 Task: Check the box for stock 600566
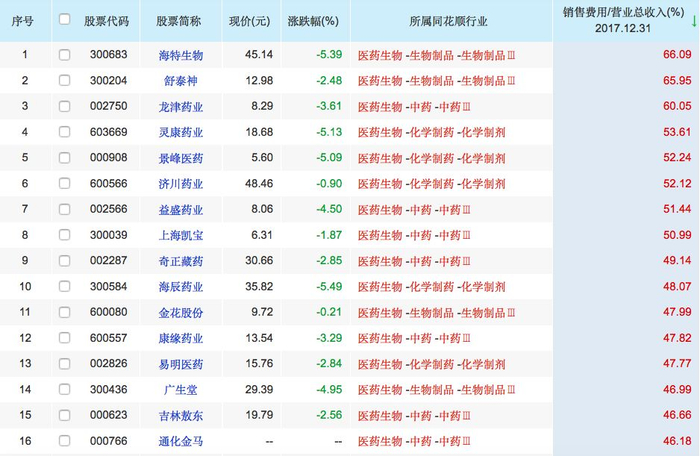pyautogui.click(x=65, y=184)
